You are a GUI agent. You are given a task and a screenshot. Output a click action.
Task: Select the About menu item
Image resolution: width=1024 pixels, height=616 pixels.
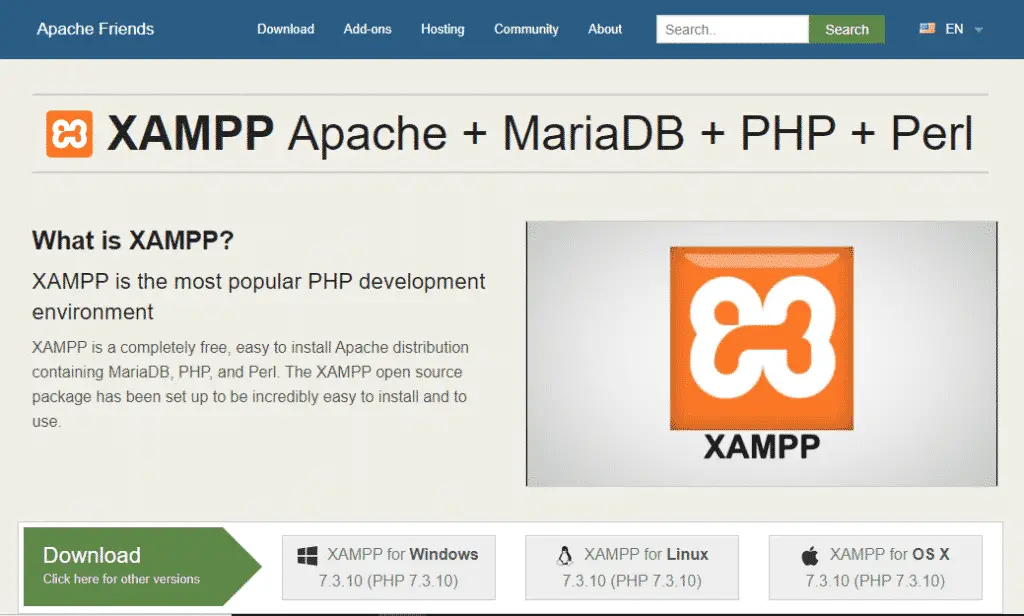click(605, 29)
